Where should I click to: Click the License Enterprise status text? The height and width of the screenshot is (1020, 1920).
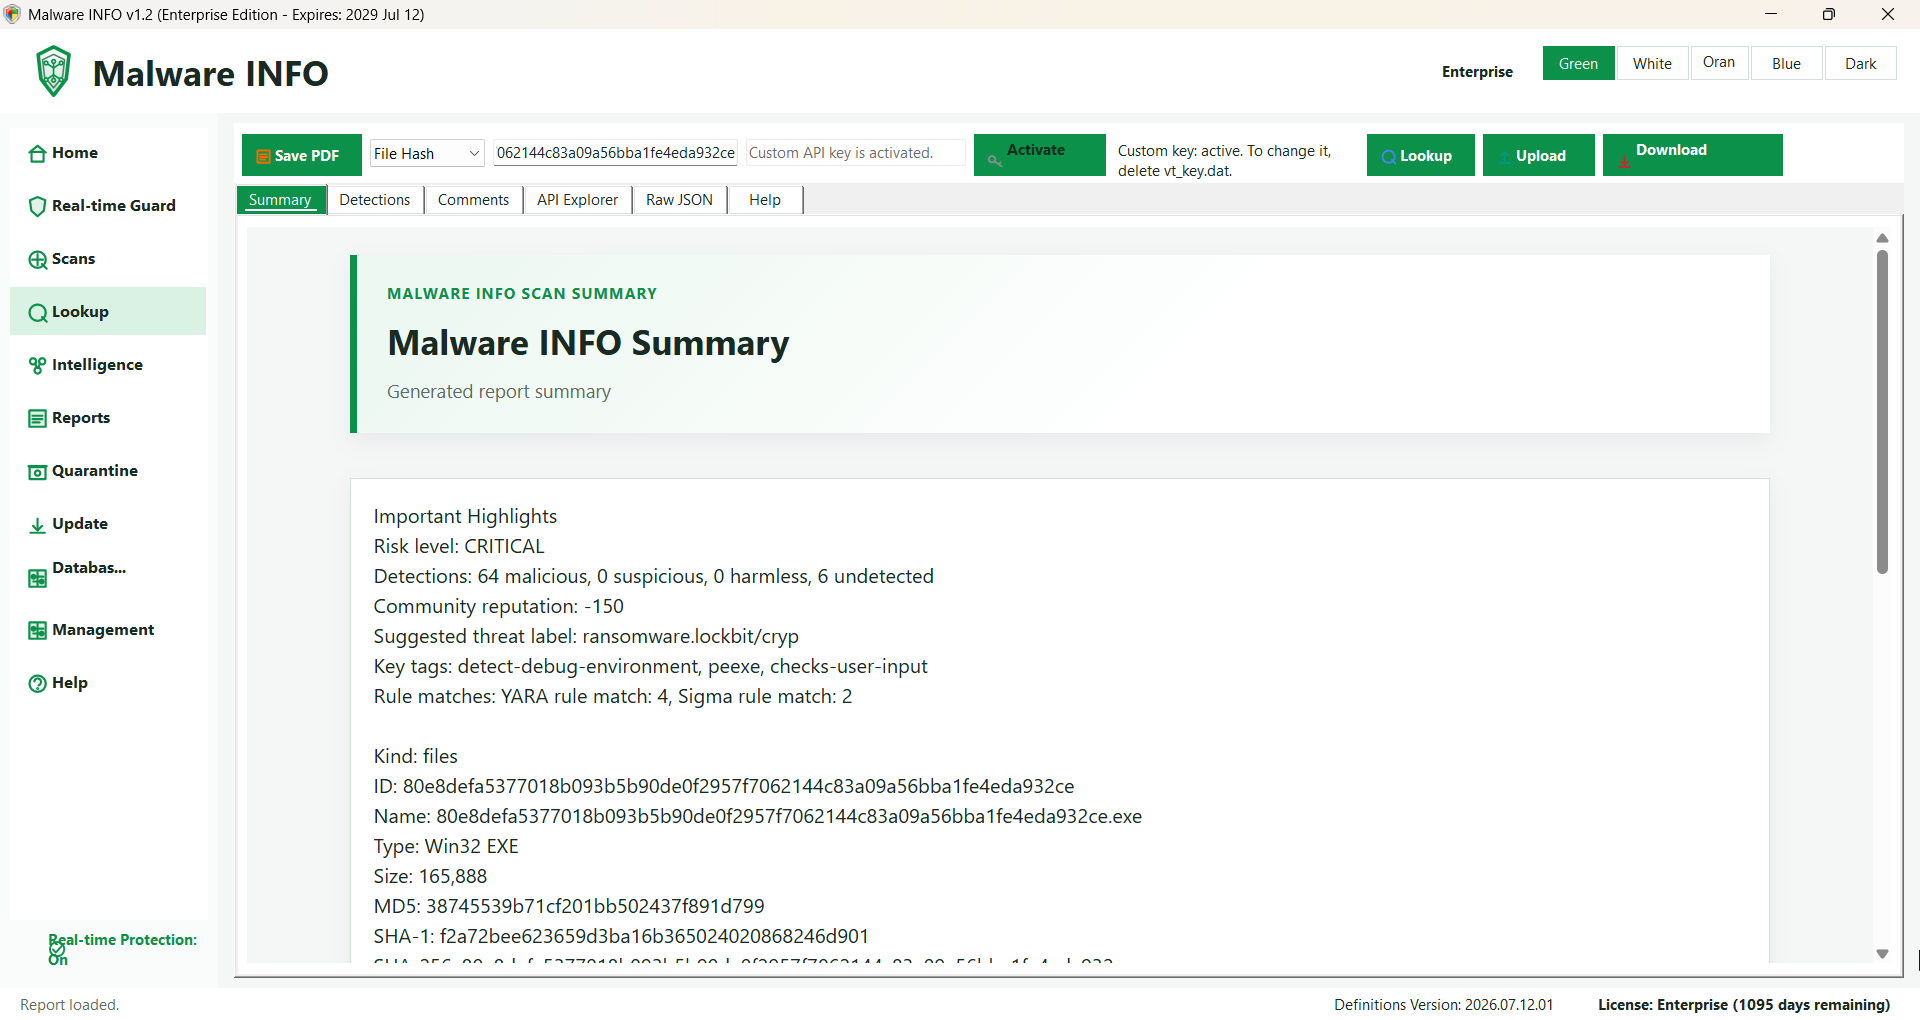click(x=1743, y=1005)
